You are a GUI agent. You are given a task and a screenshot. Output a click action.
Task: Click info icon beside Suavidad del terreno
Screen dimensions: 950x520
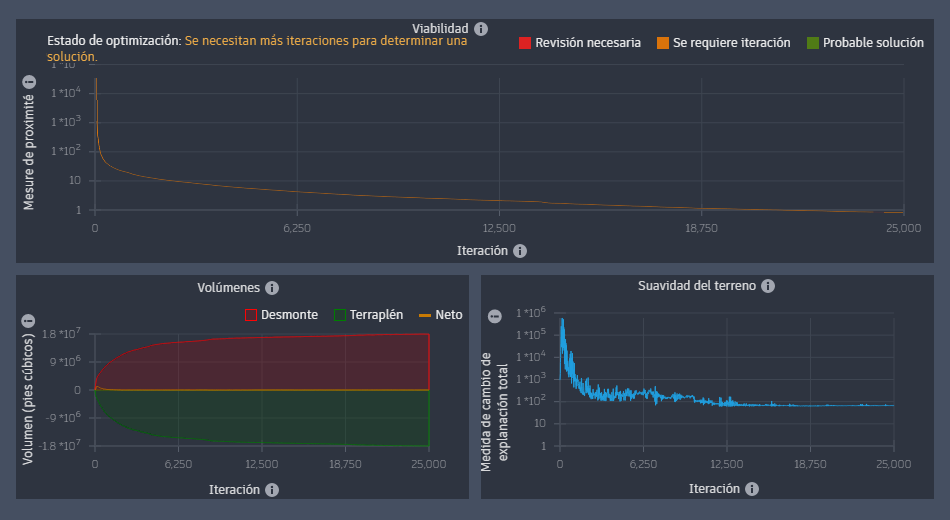point(768,286)
